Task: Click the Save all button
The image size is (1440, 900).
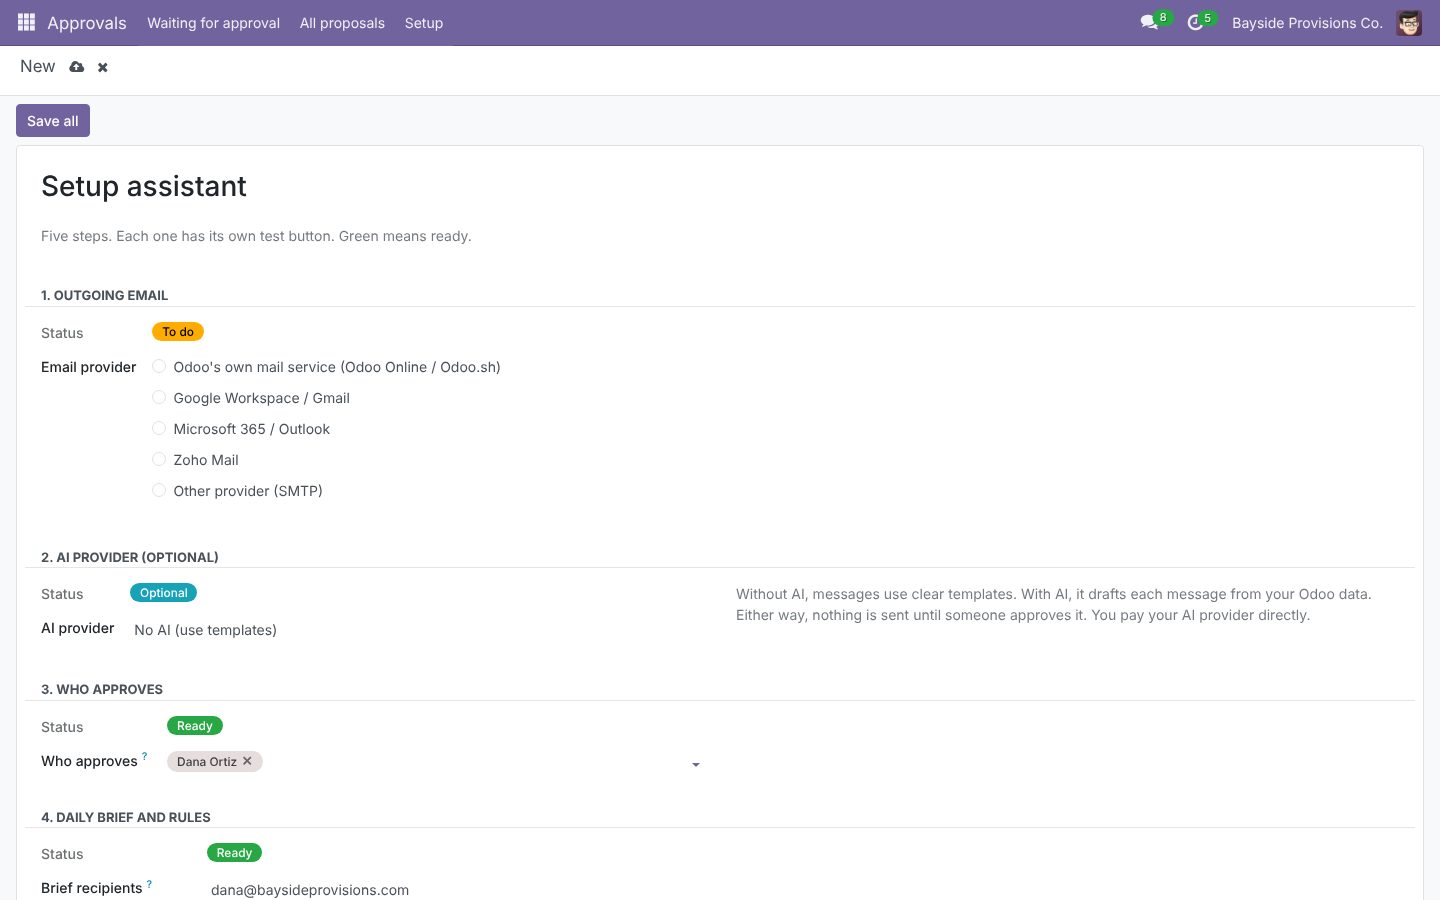Action: click(53, 121)
